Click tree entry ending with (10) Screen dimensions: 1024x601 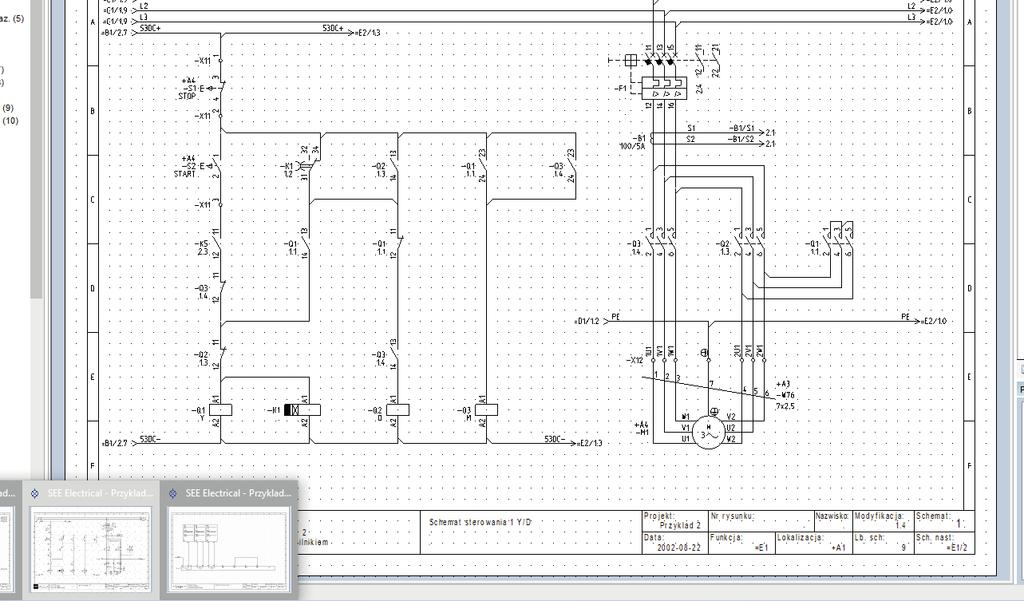pyautogui.click(x=10, y=121)
